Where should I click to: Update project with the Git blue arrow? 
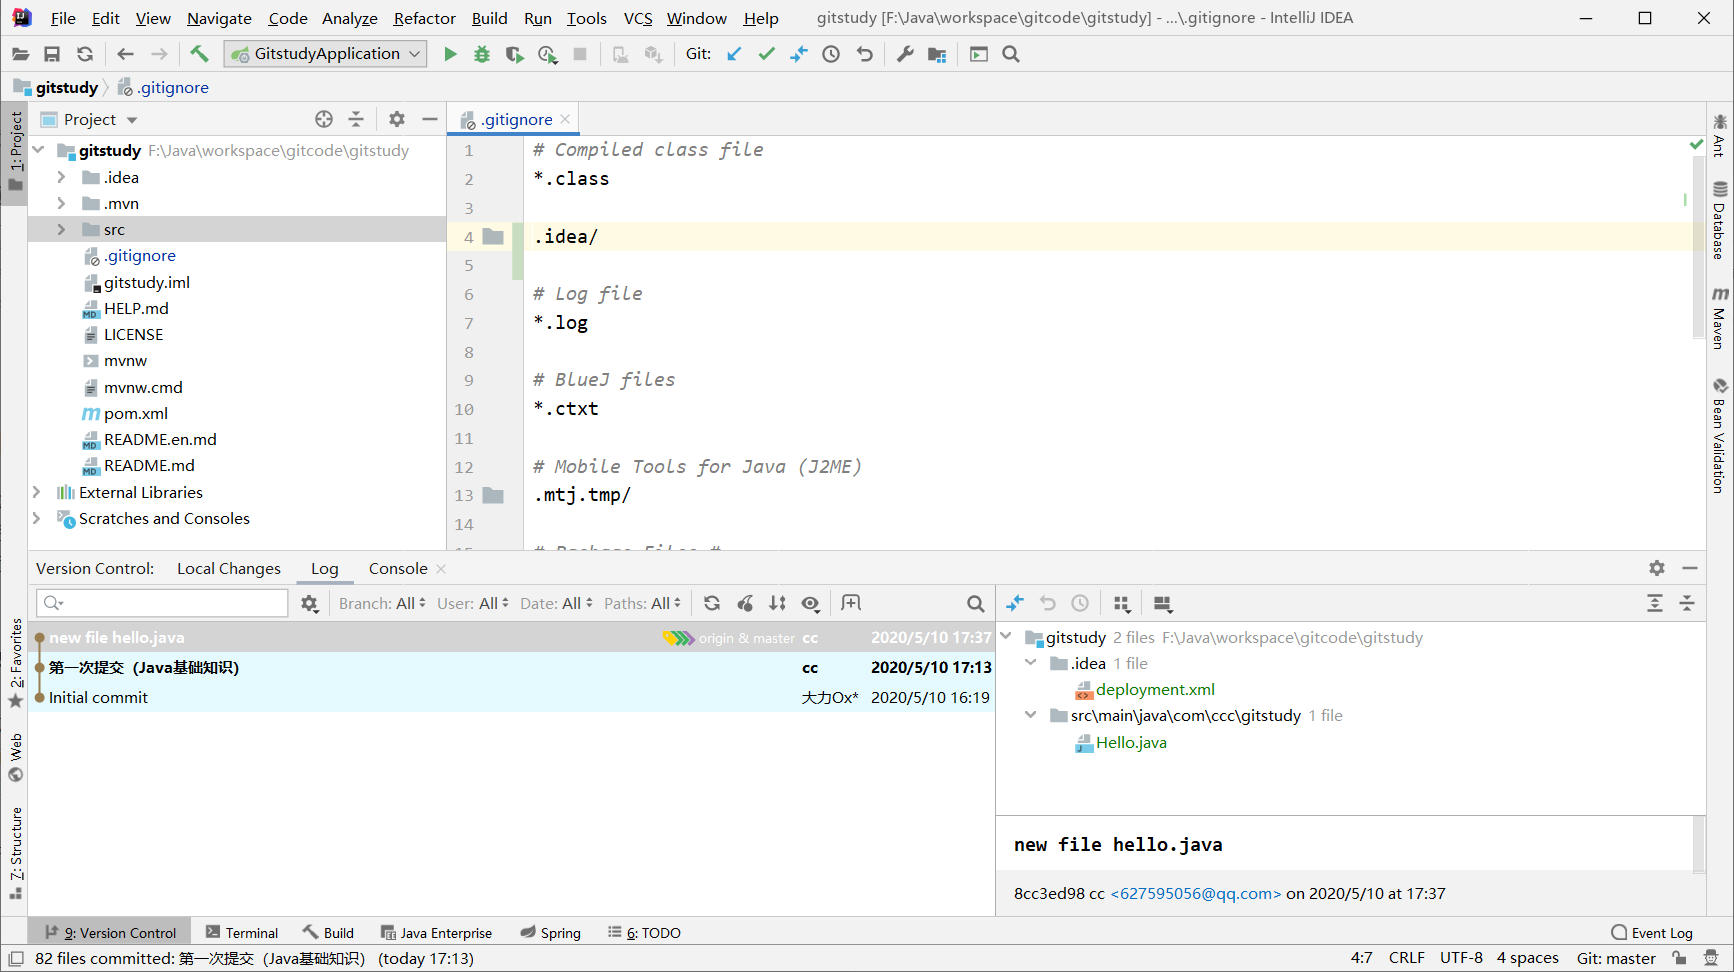tap(734, 54)
